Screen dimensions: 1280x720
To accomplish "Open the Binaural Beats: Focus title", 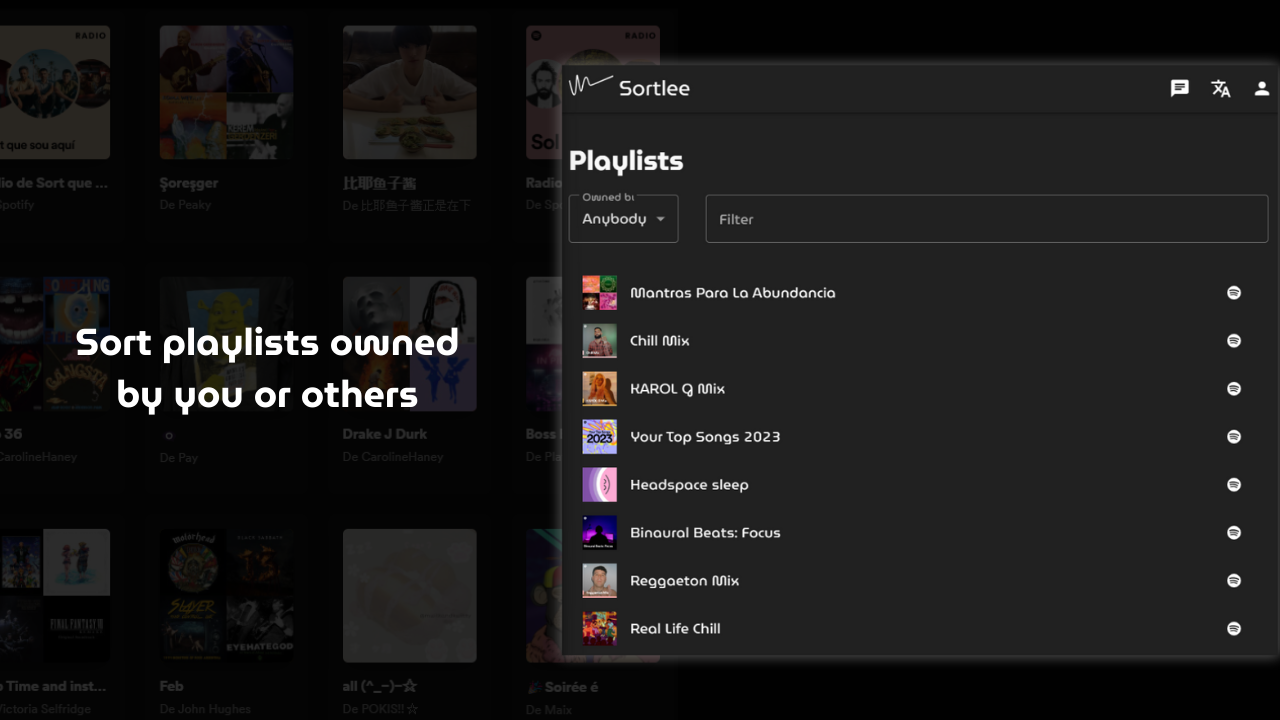I will click(705, 533).
